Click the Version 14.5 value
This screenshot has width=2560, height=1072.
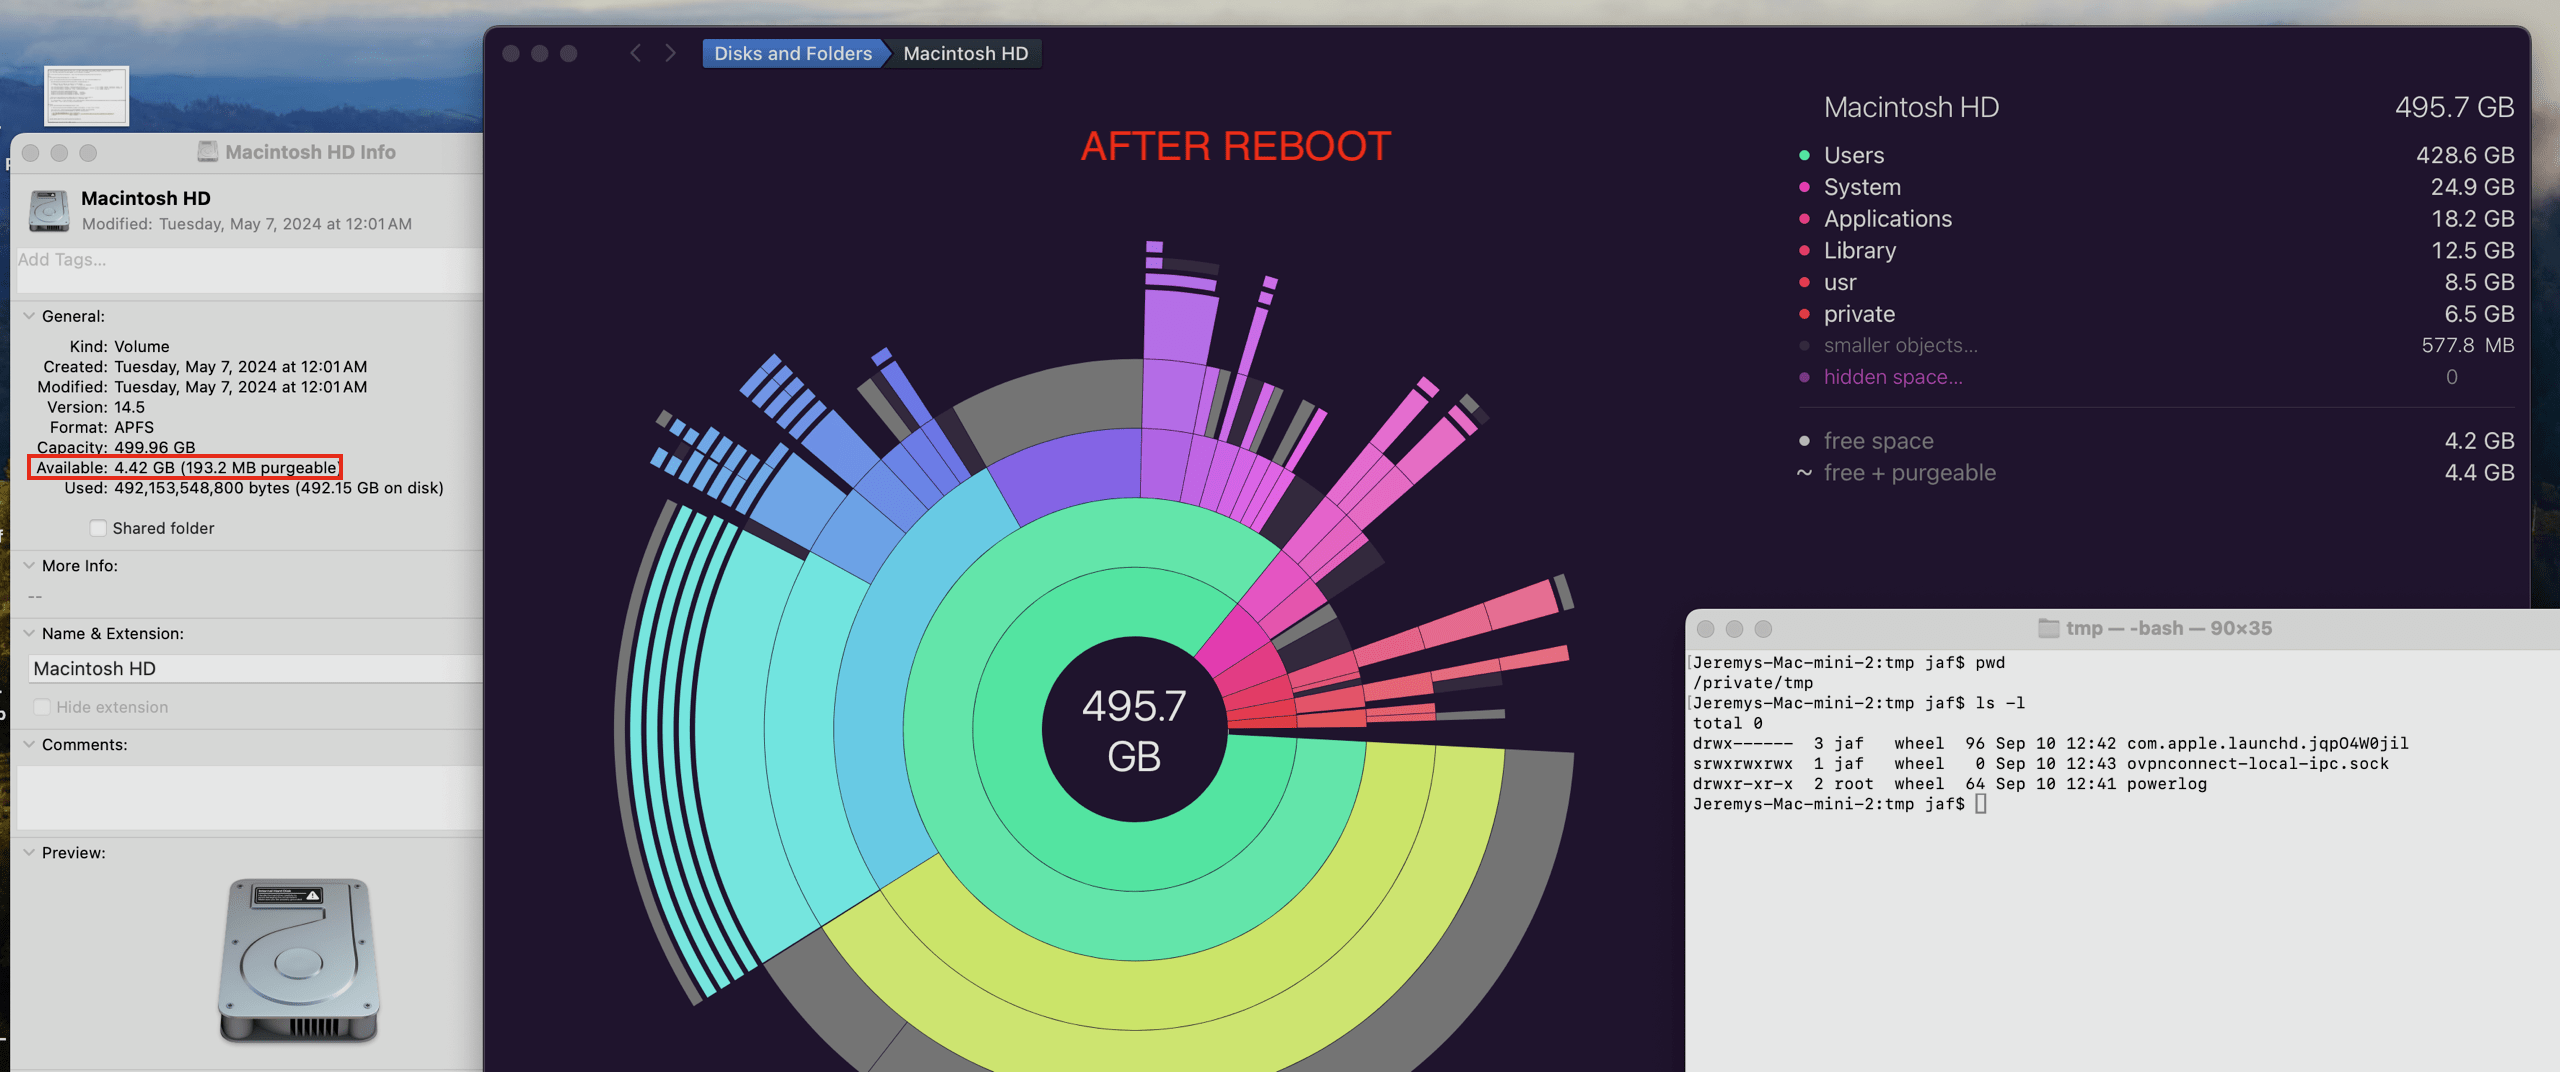[130, 407]
